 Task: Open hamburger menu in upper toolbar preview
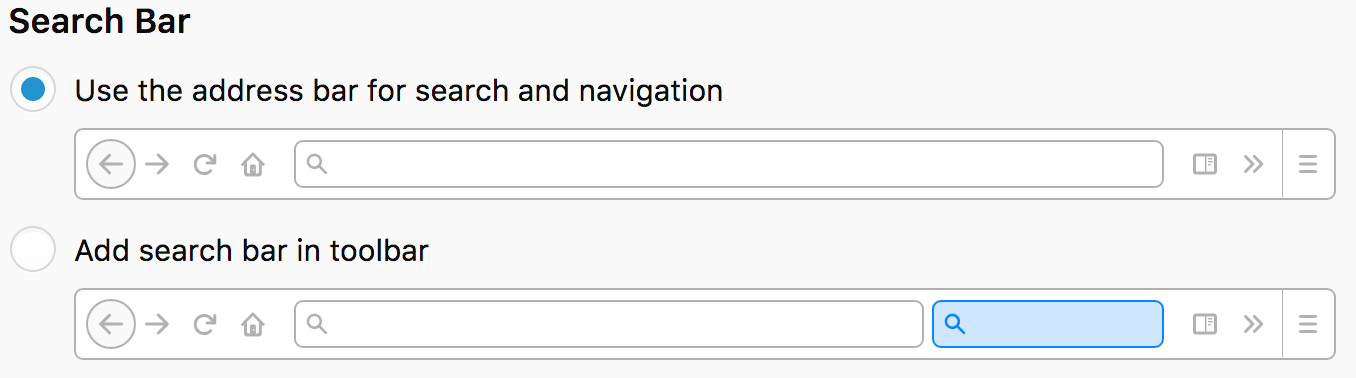tap(1308, 164)
